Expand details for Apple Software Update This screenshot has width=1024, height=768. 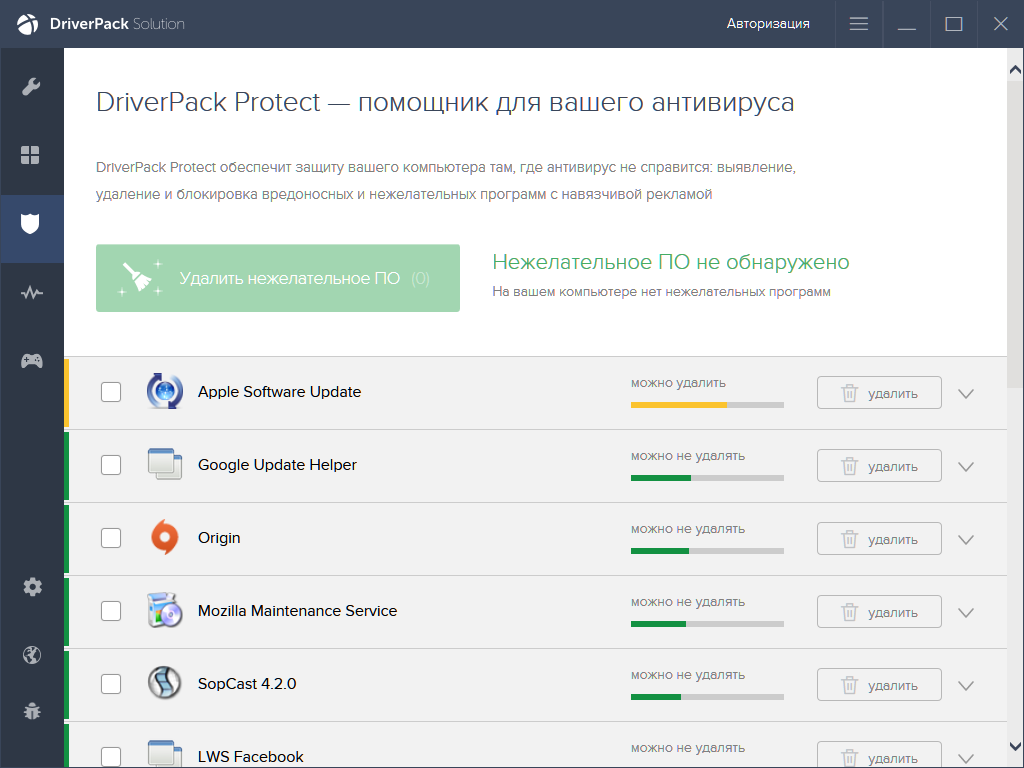(x=966, y=394)
